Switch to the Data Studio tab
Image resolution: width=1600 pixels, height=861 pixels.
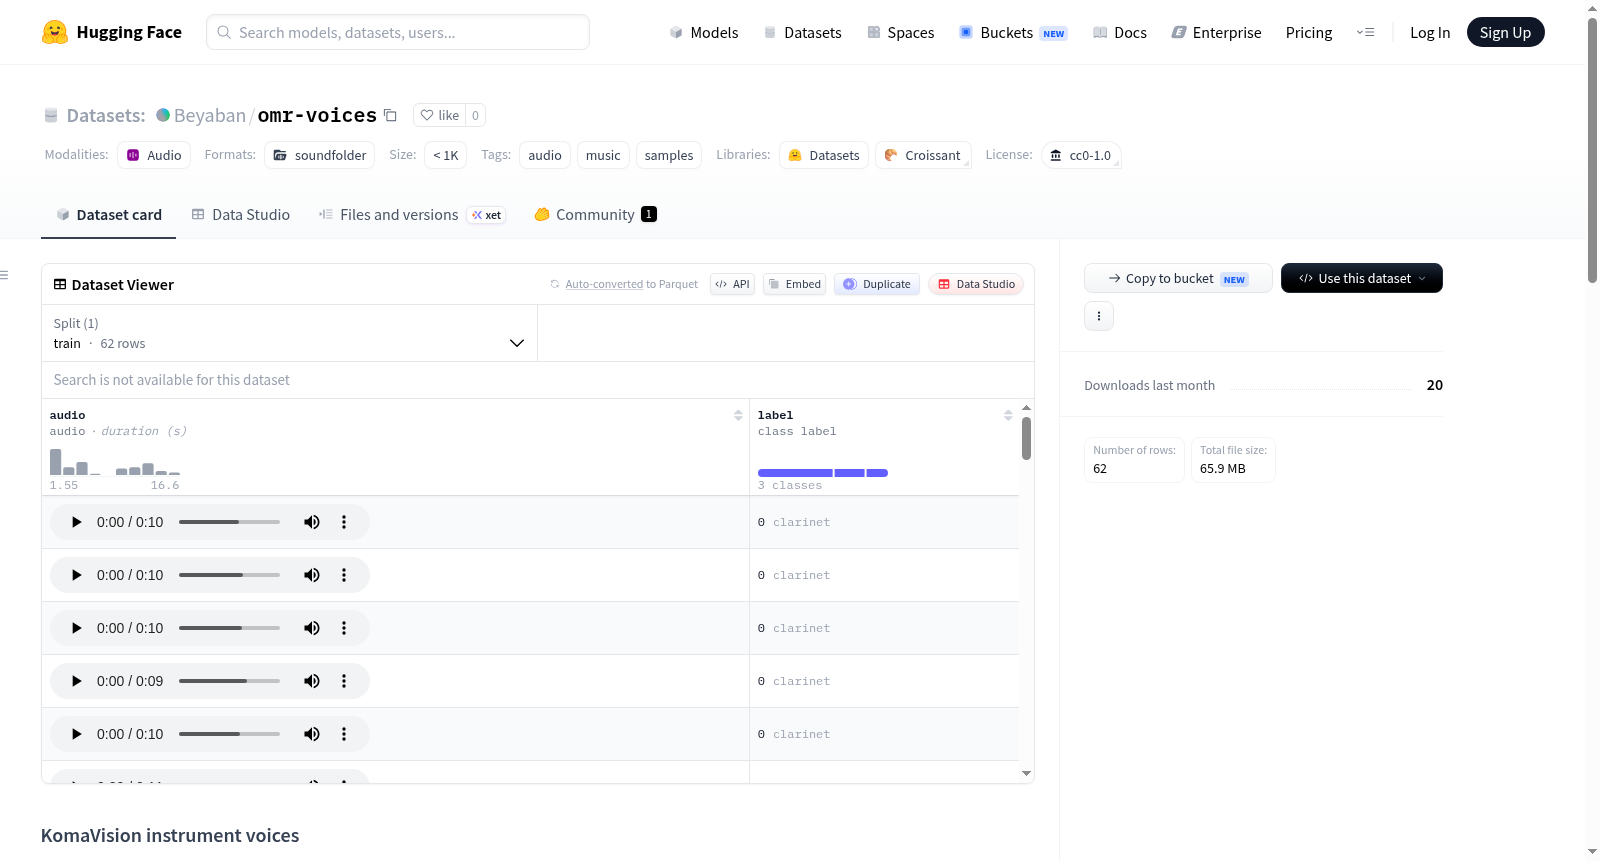tap(241, 215)
